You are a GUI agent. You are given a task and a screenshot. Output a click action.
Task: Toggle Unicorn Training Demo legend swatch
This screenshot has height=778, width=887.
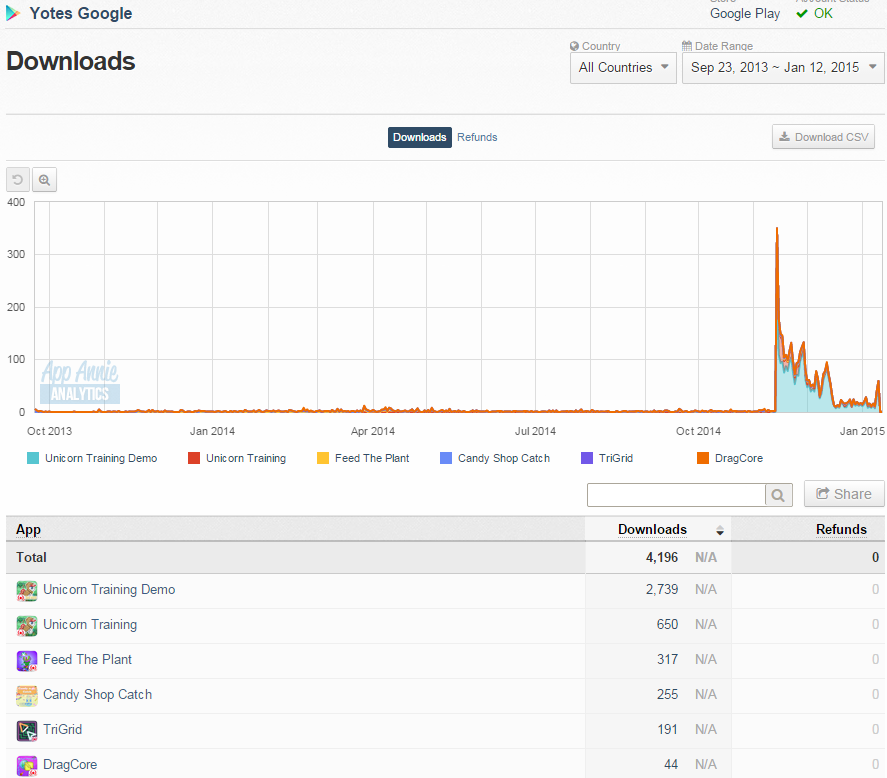coord(33,458)
